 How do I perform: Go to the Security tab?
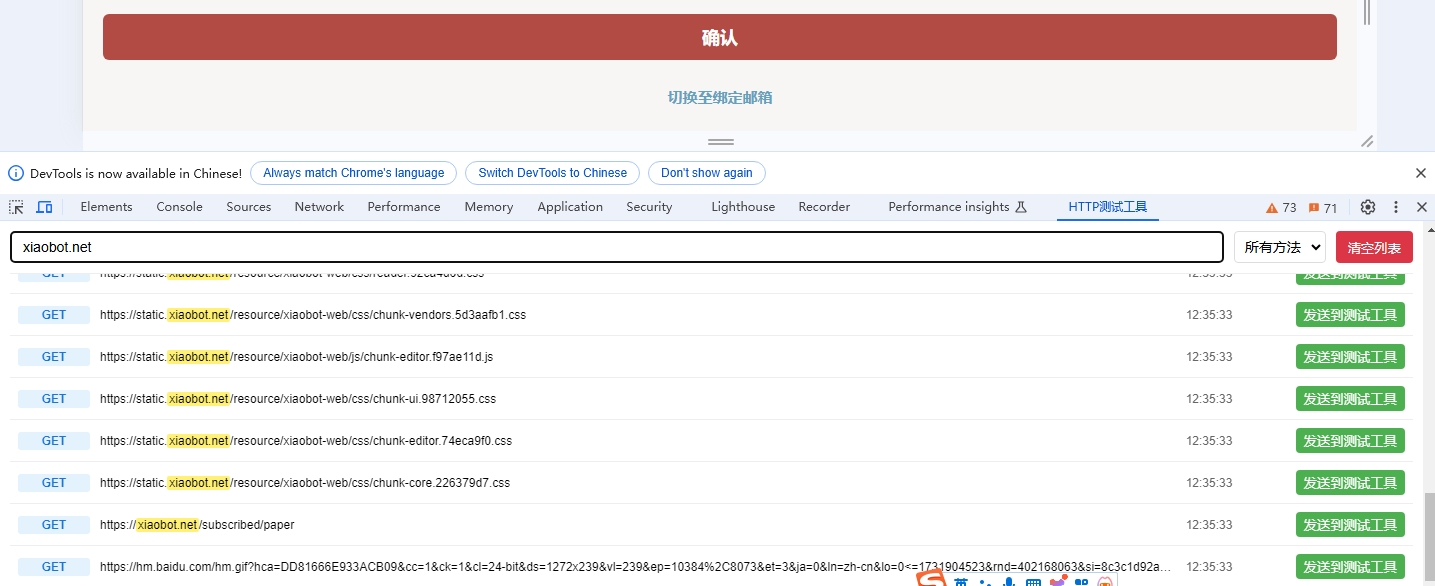649,207
